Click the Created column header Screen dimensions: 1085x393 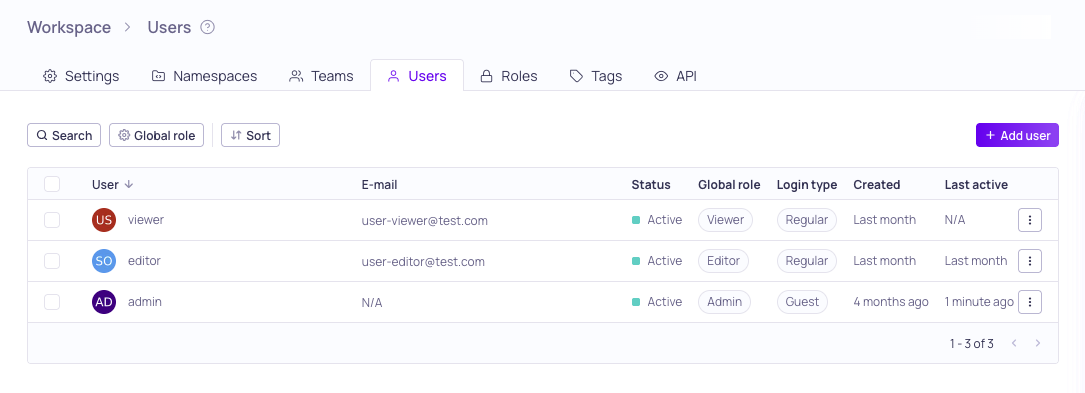click(x=877, y=185)
